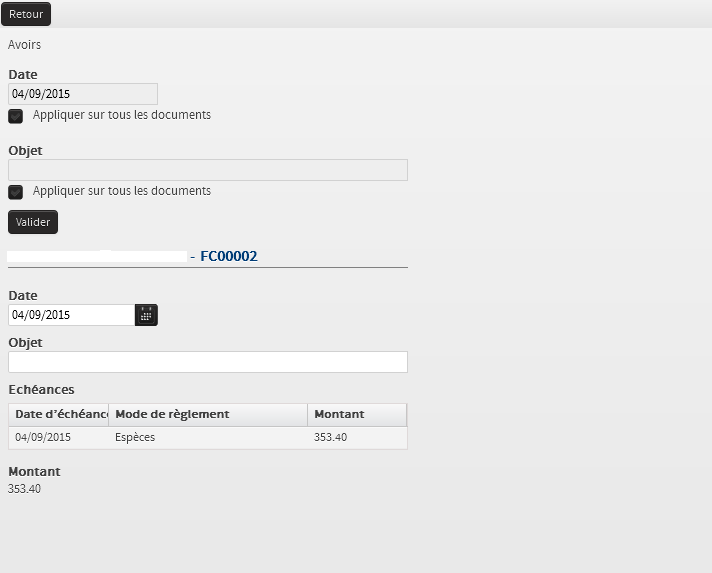Focus the Objet input under FC00002
Screen dimensions: 712x573
208,362
